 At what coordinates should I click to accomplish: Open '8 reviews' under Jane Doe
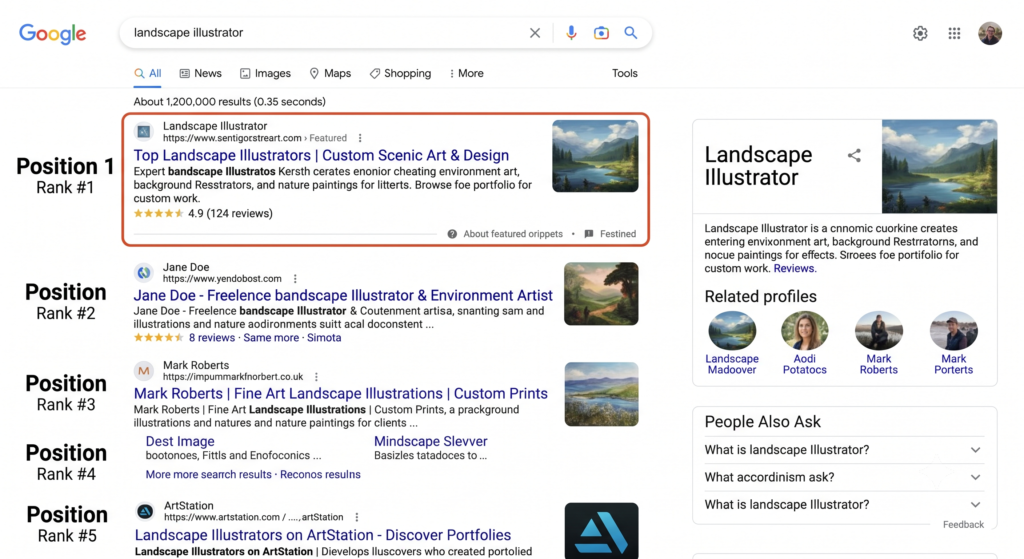212,338
